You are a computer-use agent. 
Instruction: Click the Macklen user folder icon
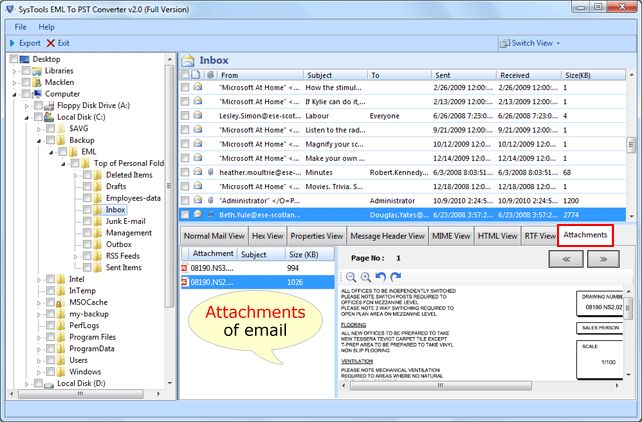(x=37, y=82)
